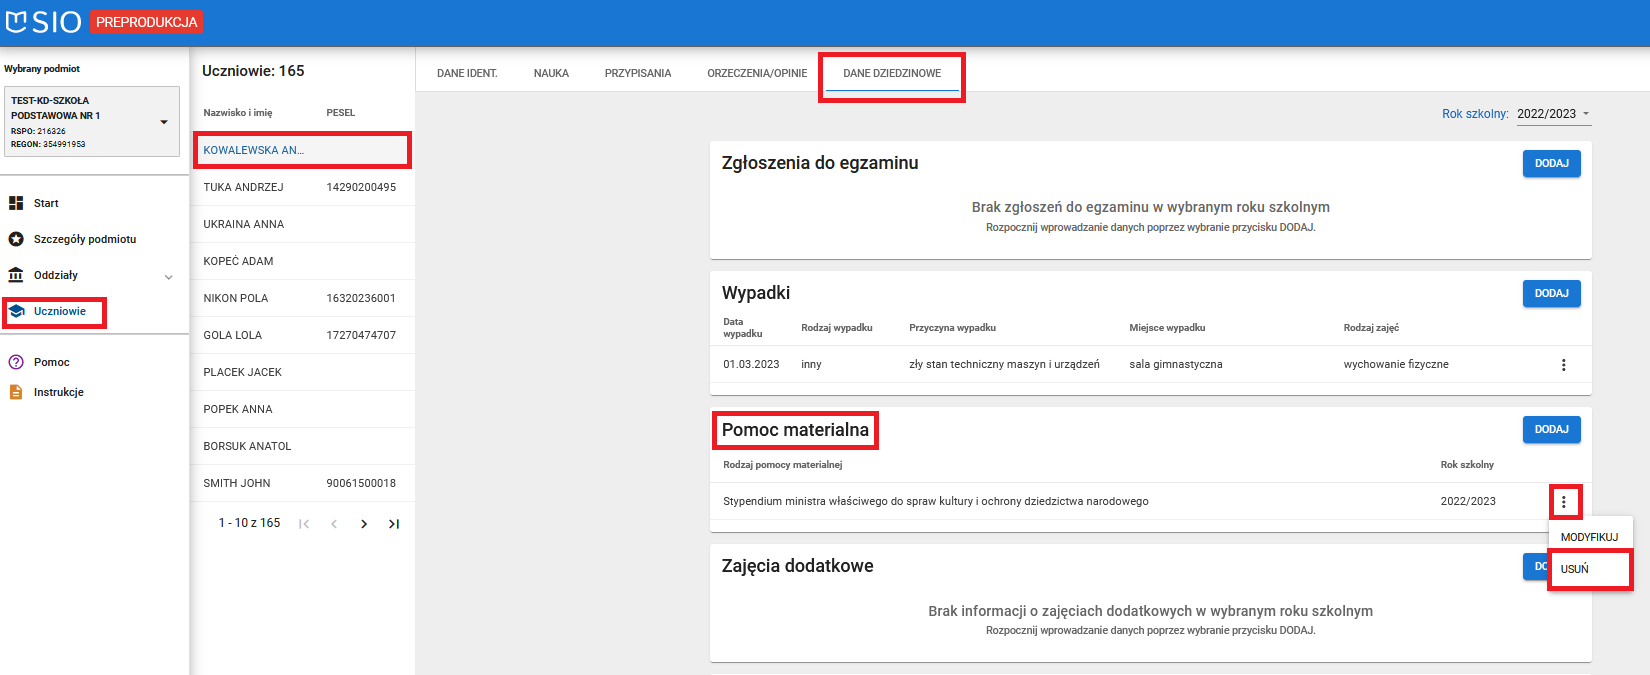This screenshot has width=1650, height=675.
Task: Switch to the NAUKA tab
Action: click(x=551, y=73)
